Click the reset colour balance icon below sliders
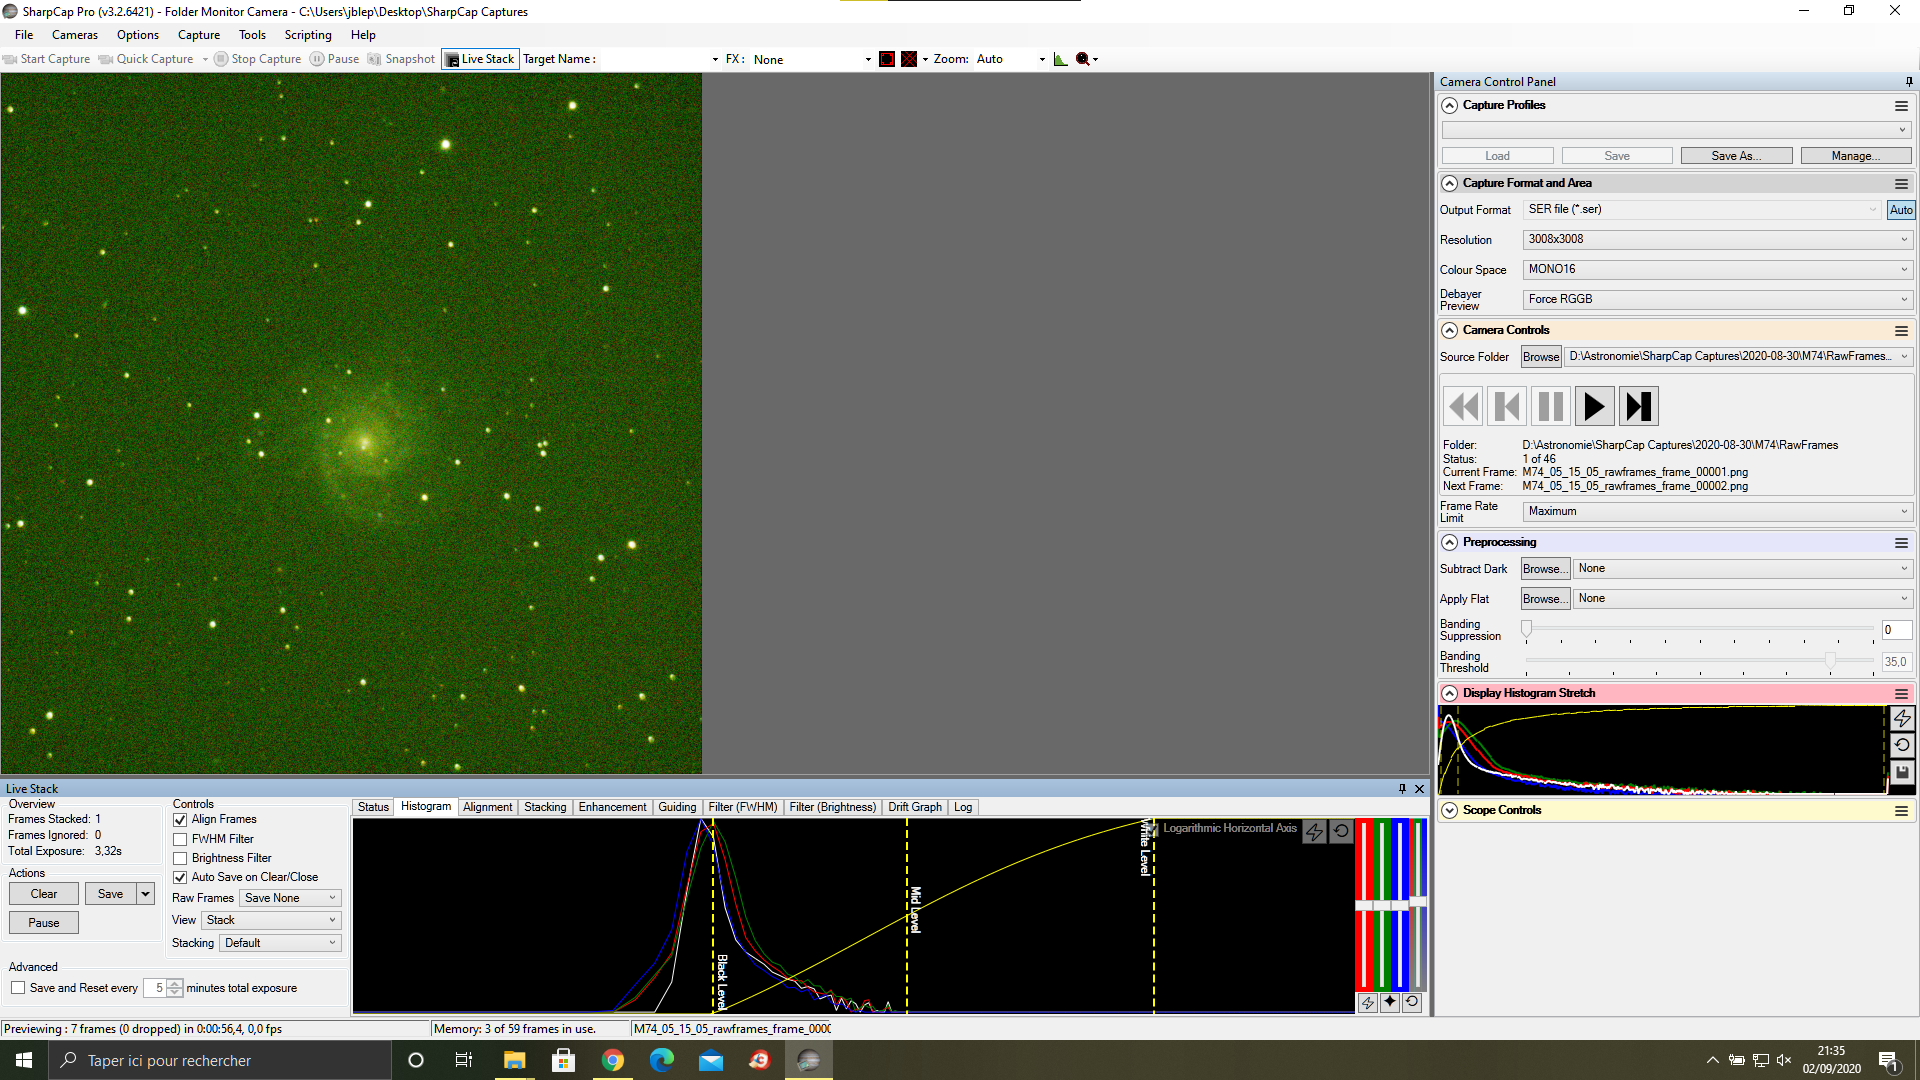Viewport: 1920px width, 1080px height. tap(1411, 1002)
